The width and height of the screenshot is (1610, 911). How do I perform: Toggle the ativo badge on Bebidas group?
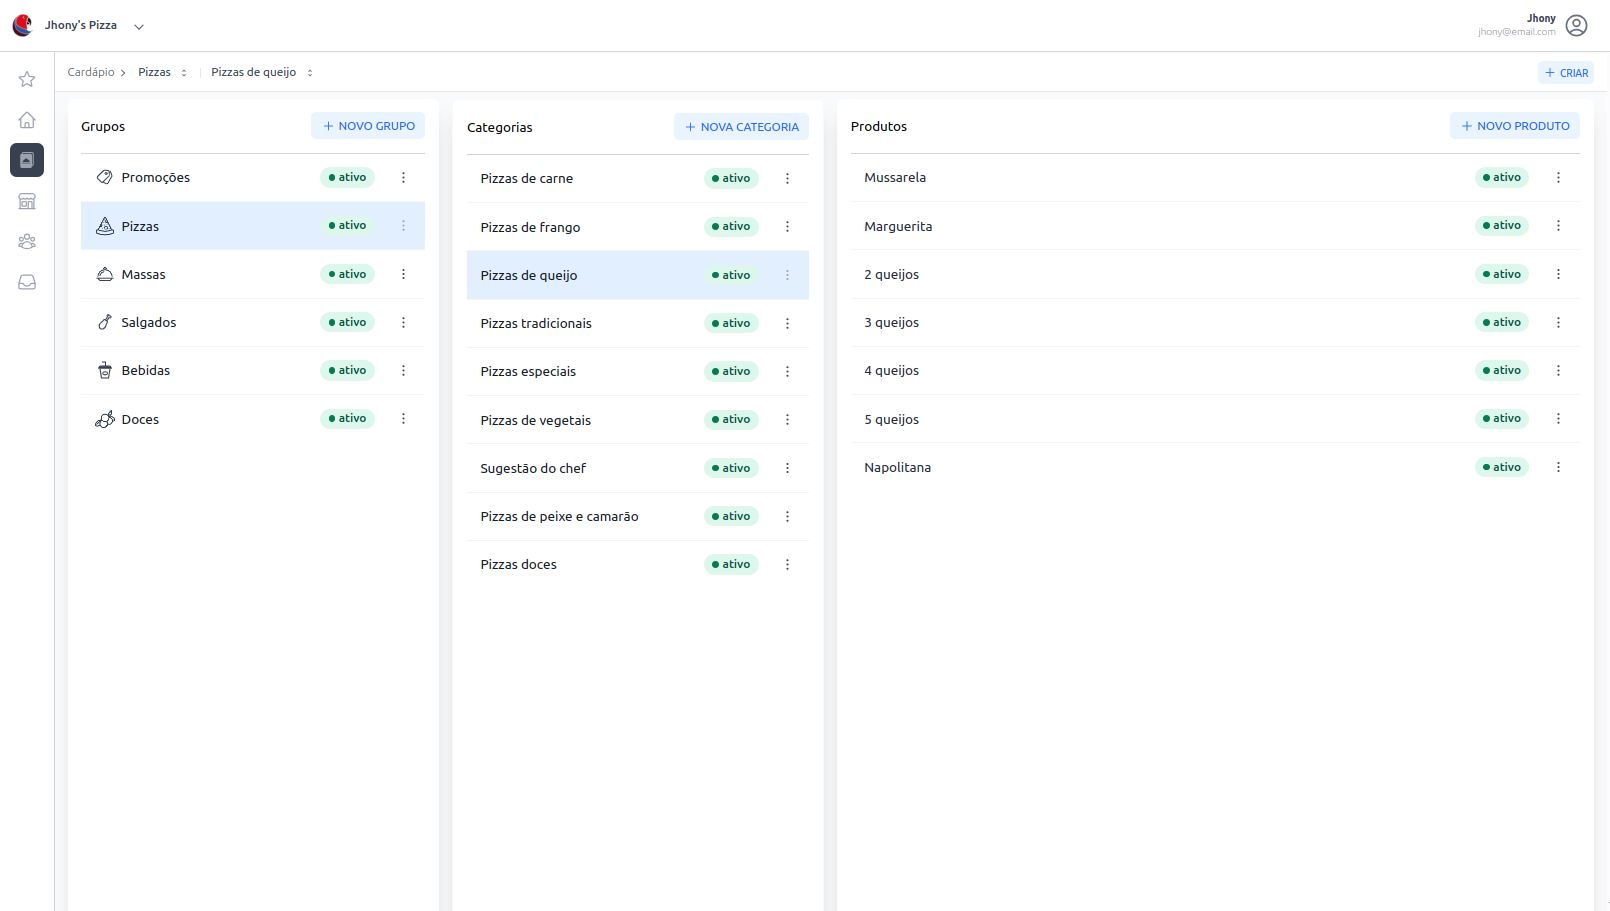click(x=347, y=370)
